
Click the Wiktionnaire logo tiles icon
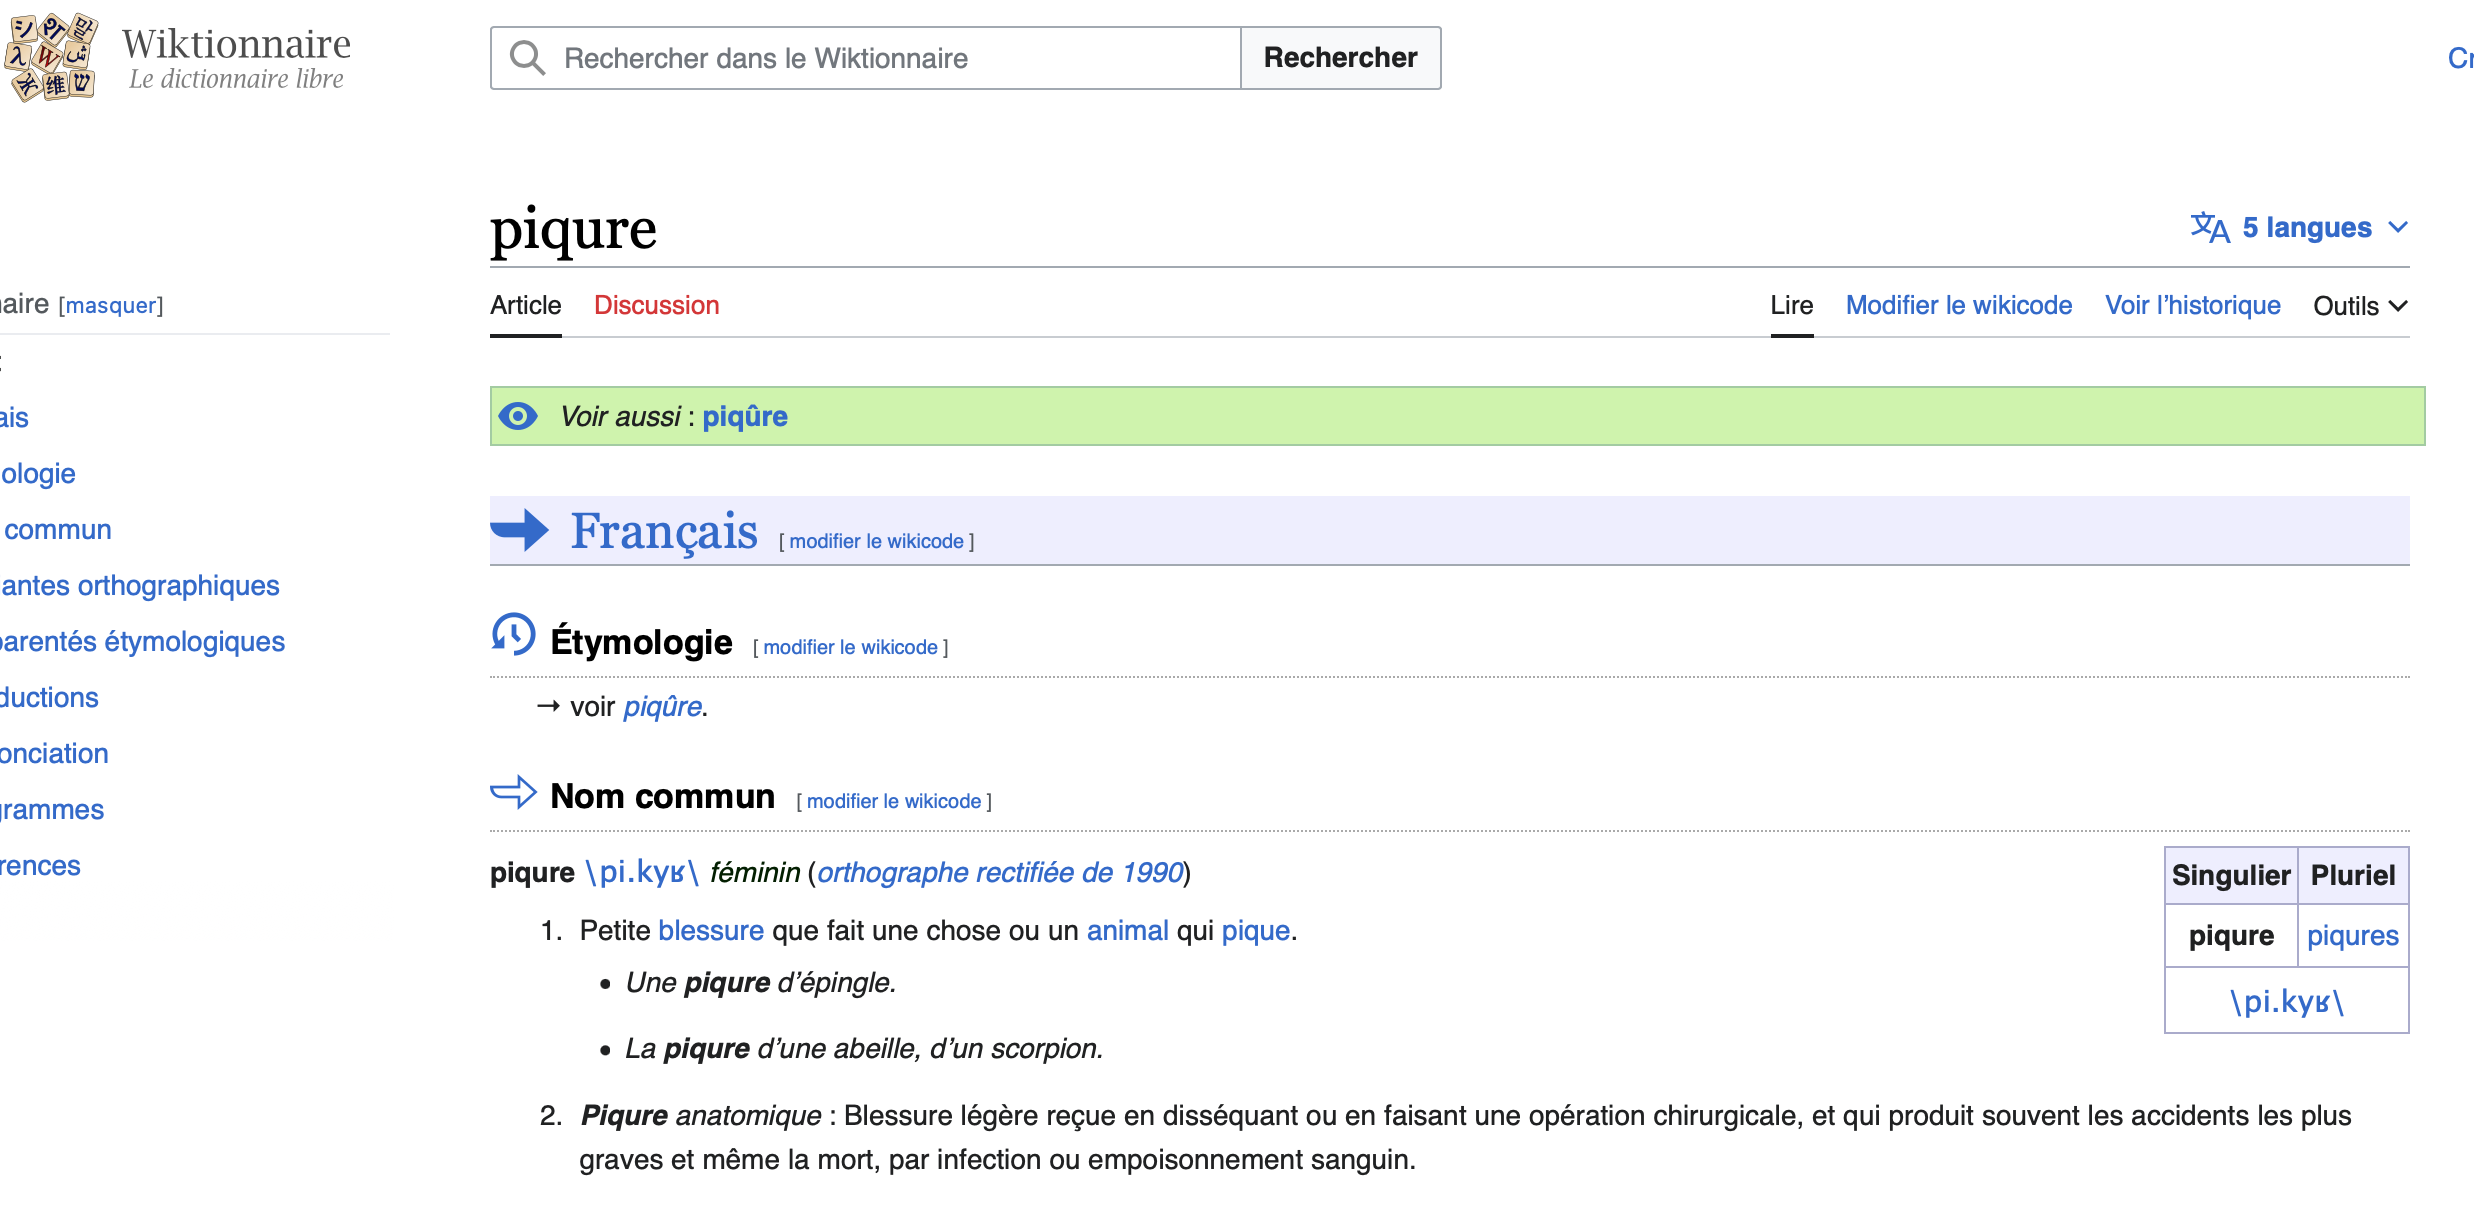52,57
